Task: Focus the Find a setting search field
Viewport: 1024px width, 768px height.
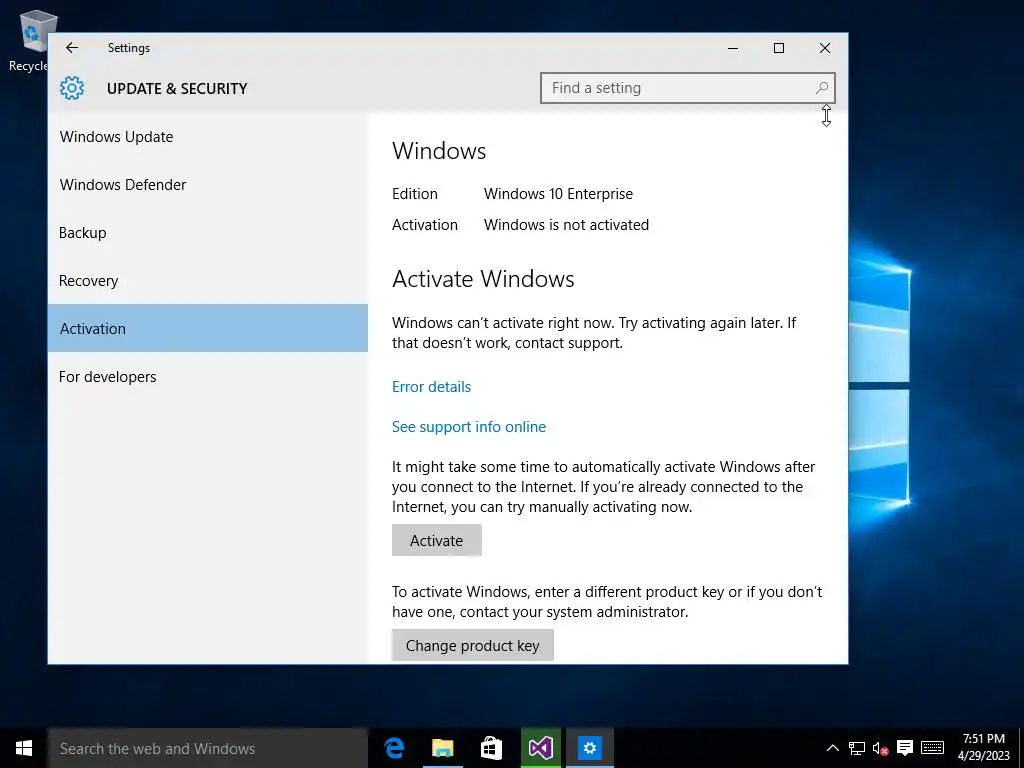Action: [688, 88]
